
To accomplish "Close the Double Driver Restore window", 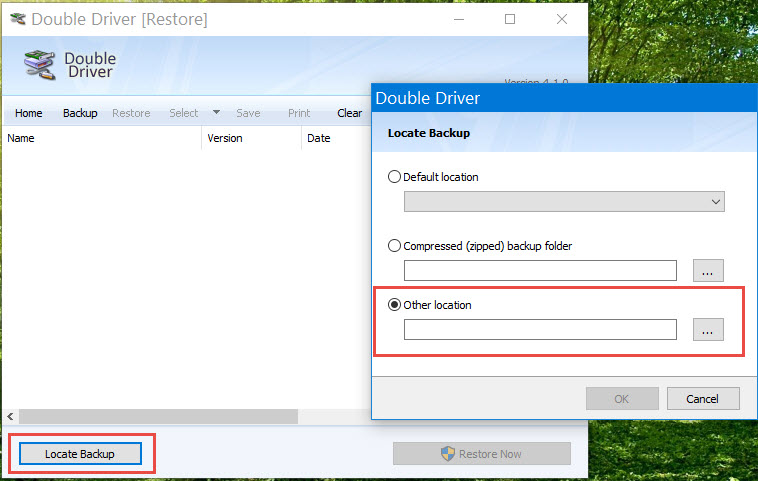I will pos(562,19).
